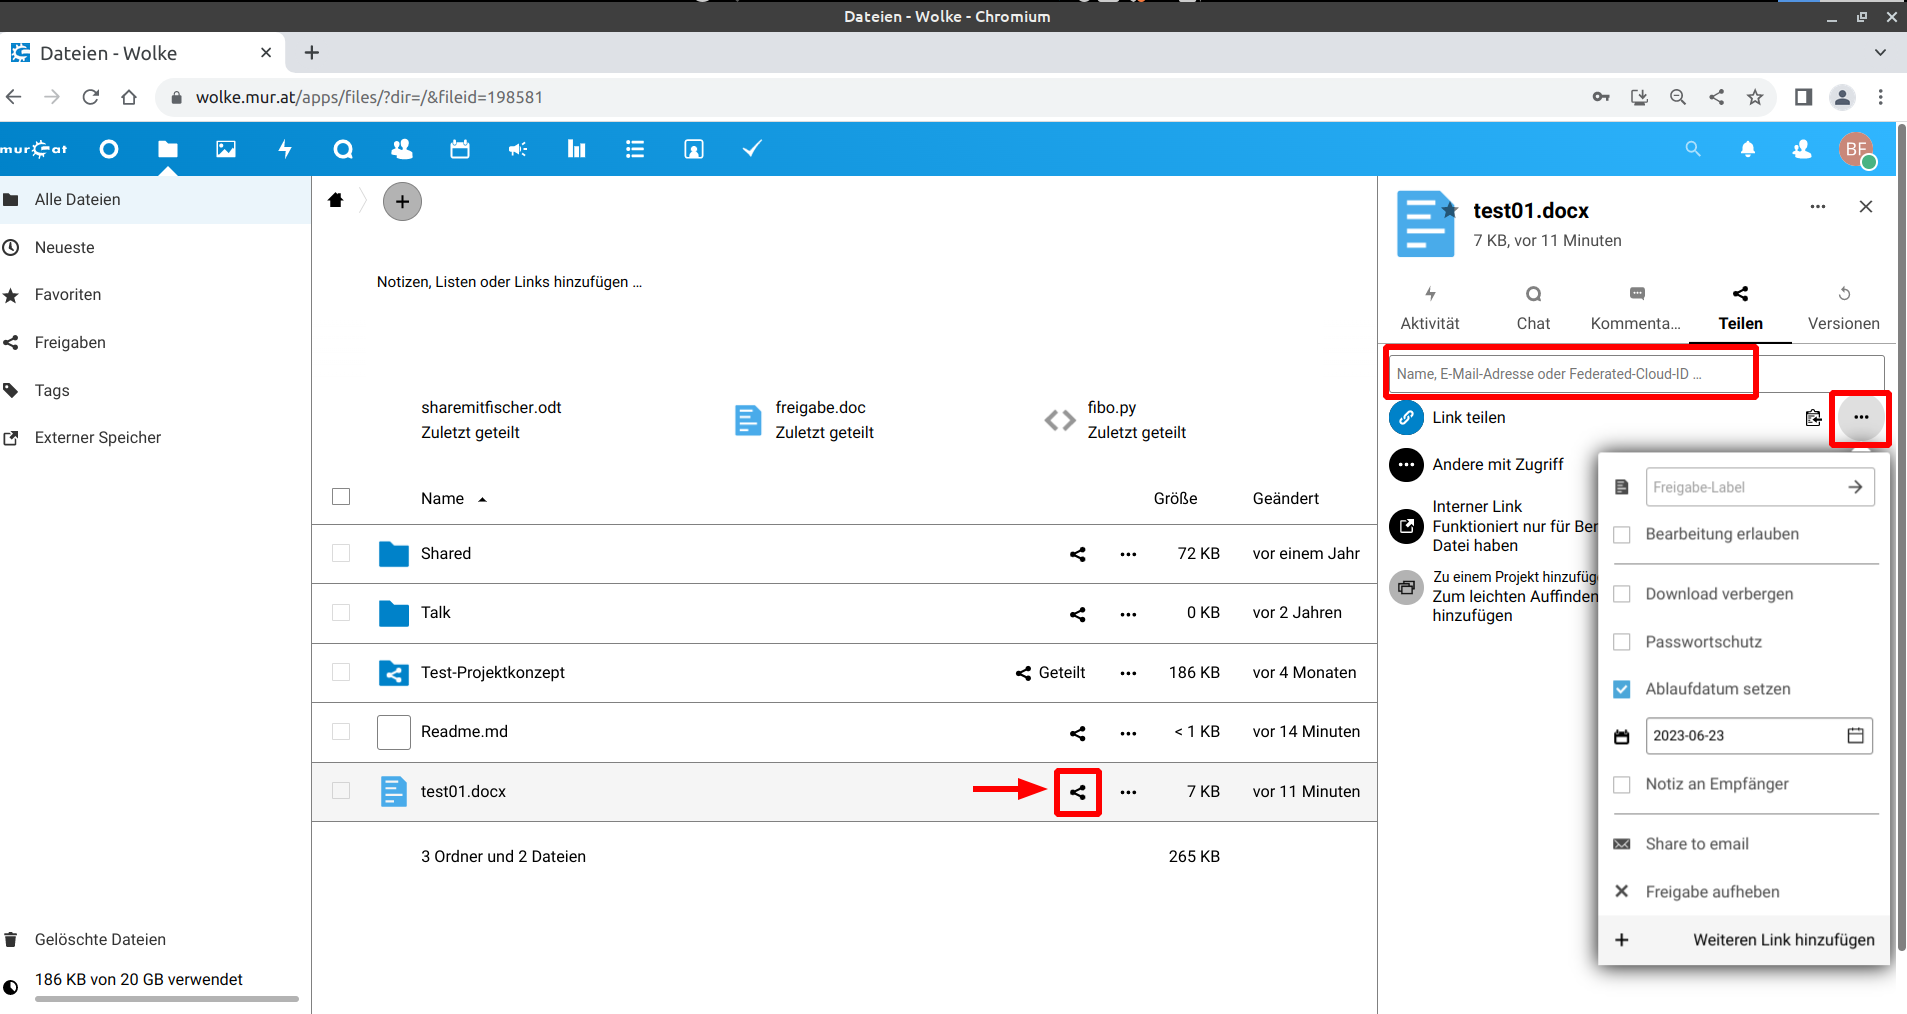Click the home breadcrumb icon
Viewport: 1907px width, 1014px height.
pos(336,201)
